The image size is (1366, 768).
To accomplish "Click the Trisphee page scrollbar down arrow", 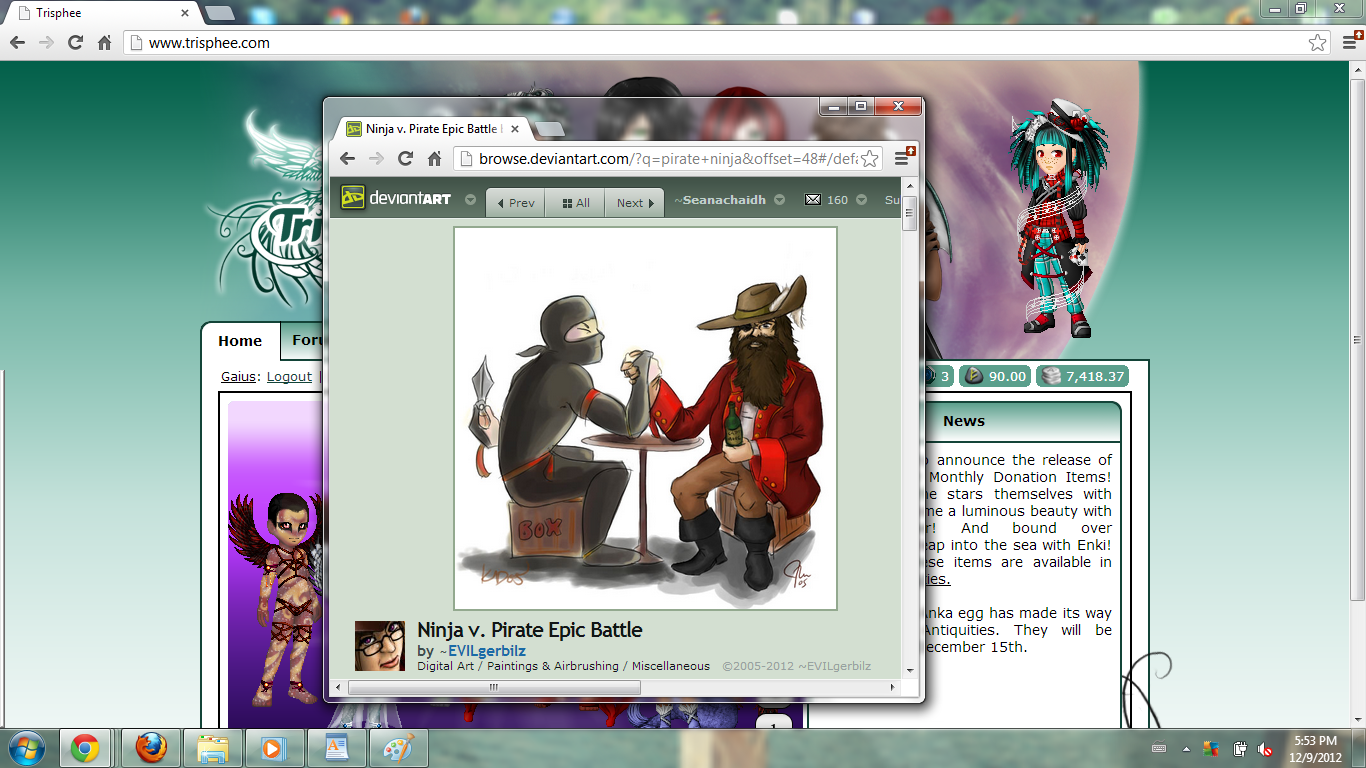I will [x=1358, y=722].
